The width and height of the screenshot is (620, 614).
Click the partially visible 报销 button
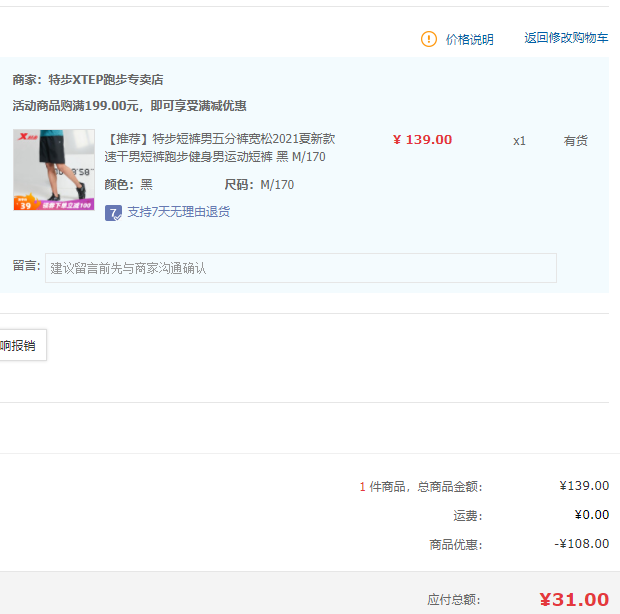click(23, 345)
